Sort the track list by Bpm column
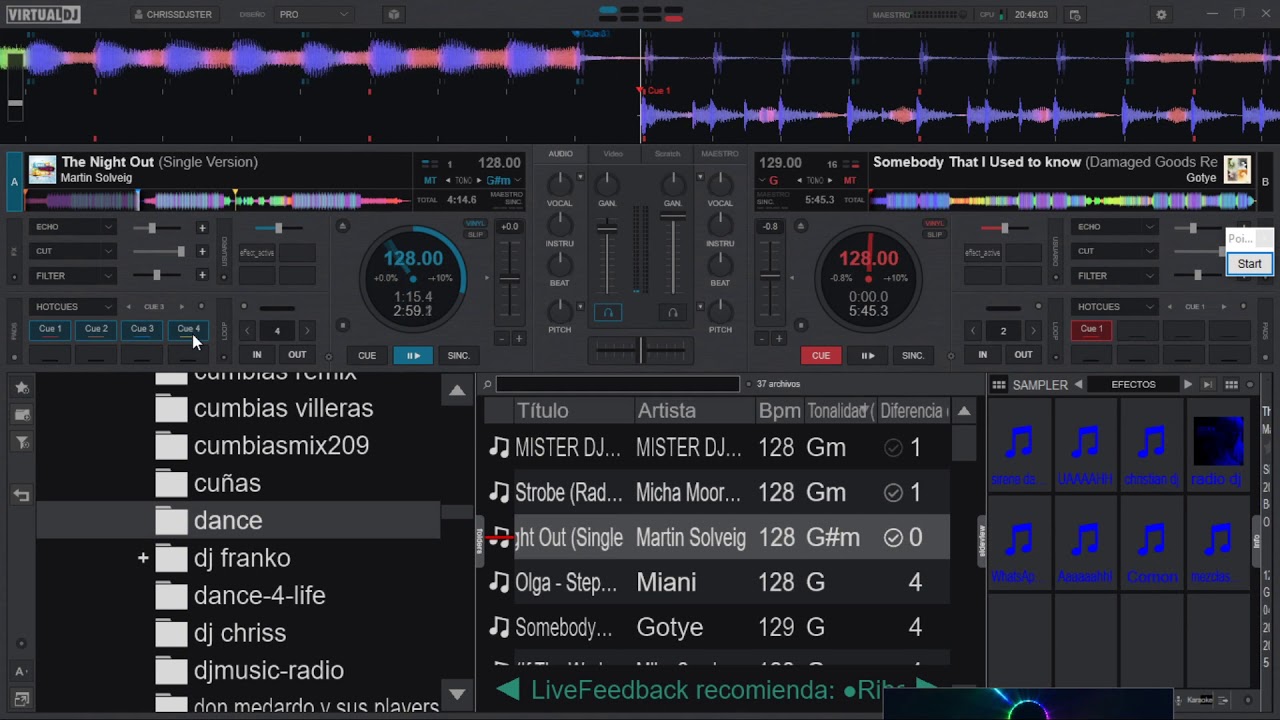Screen dimensions: 1280x720 (779, 411)
